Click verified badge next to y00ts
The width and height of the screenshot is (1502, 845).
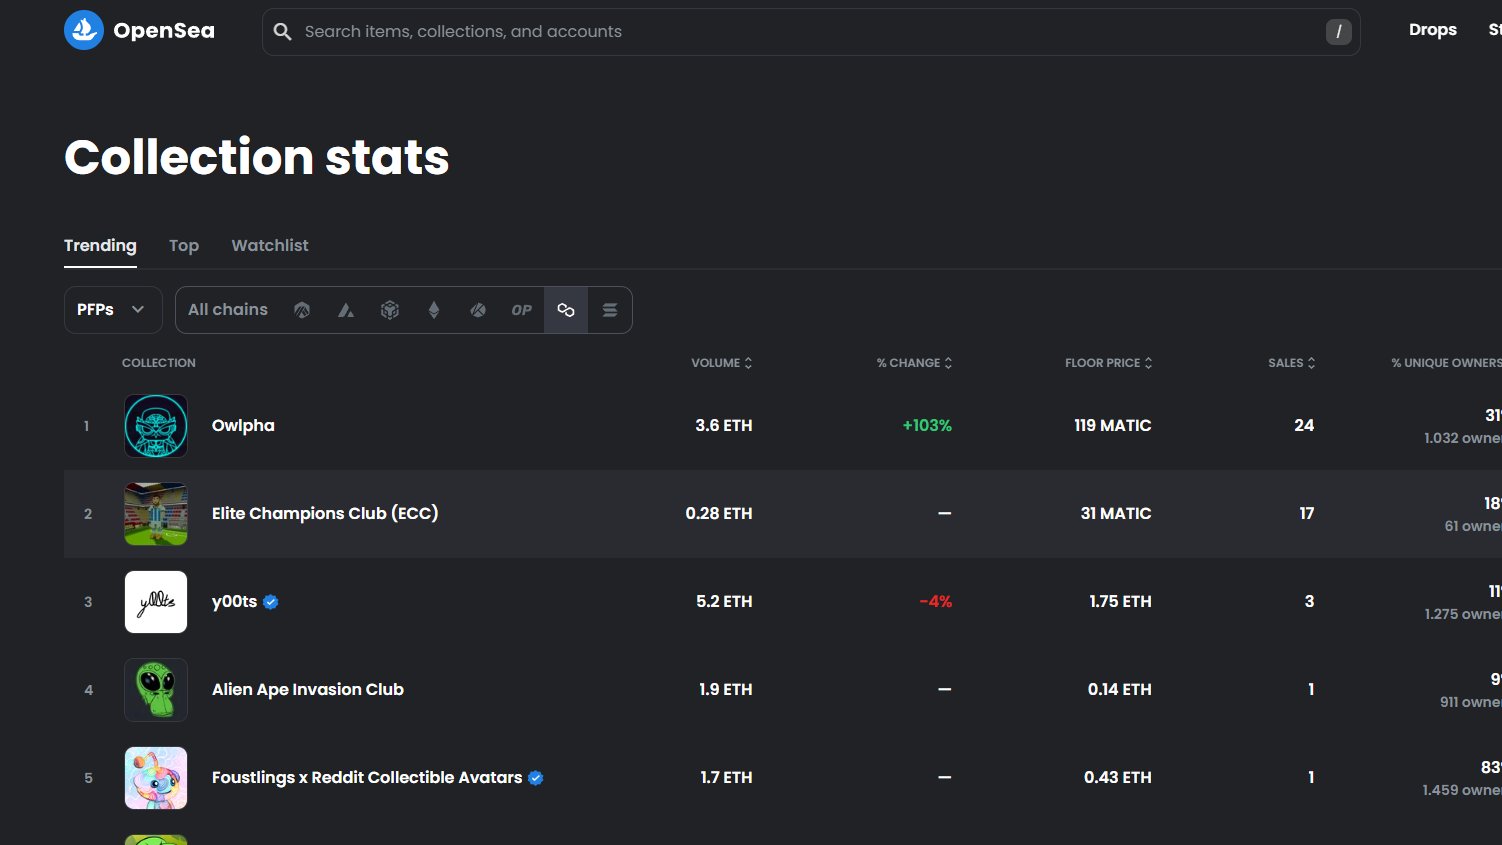point(271,602)
